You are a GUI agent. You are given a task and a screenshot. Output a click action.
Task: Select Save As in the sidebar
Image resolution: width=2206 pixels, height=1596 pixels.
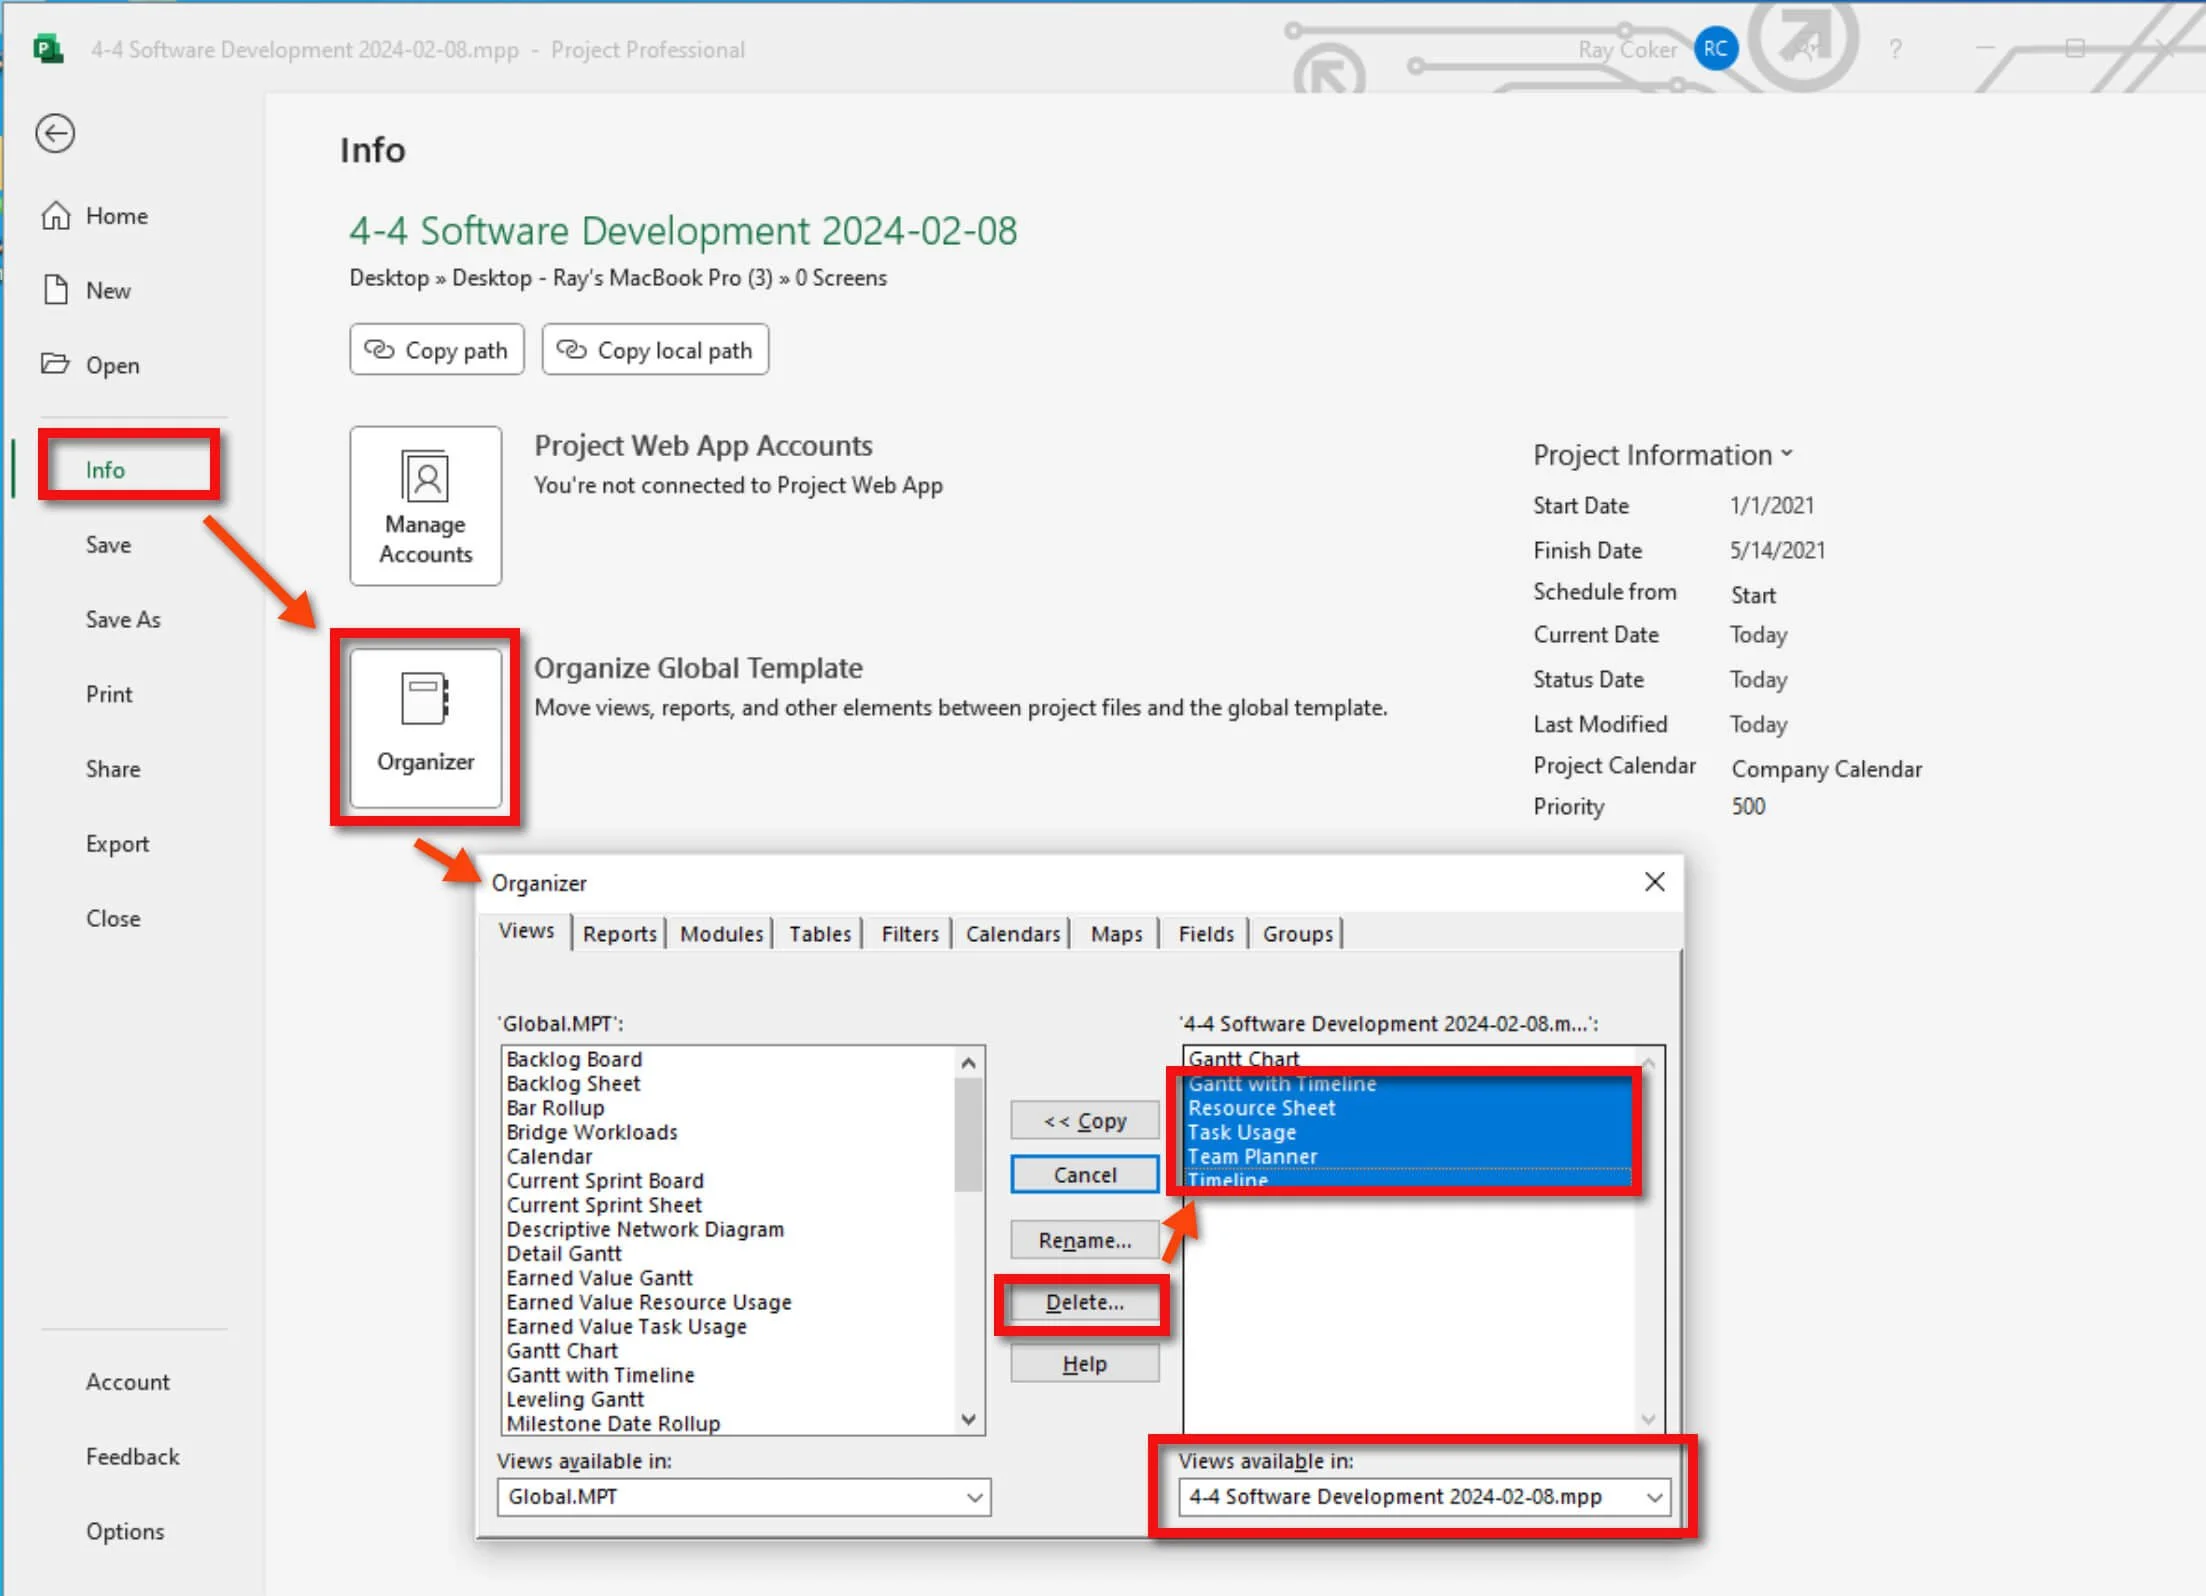click(x=123, y=619)
